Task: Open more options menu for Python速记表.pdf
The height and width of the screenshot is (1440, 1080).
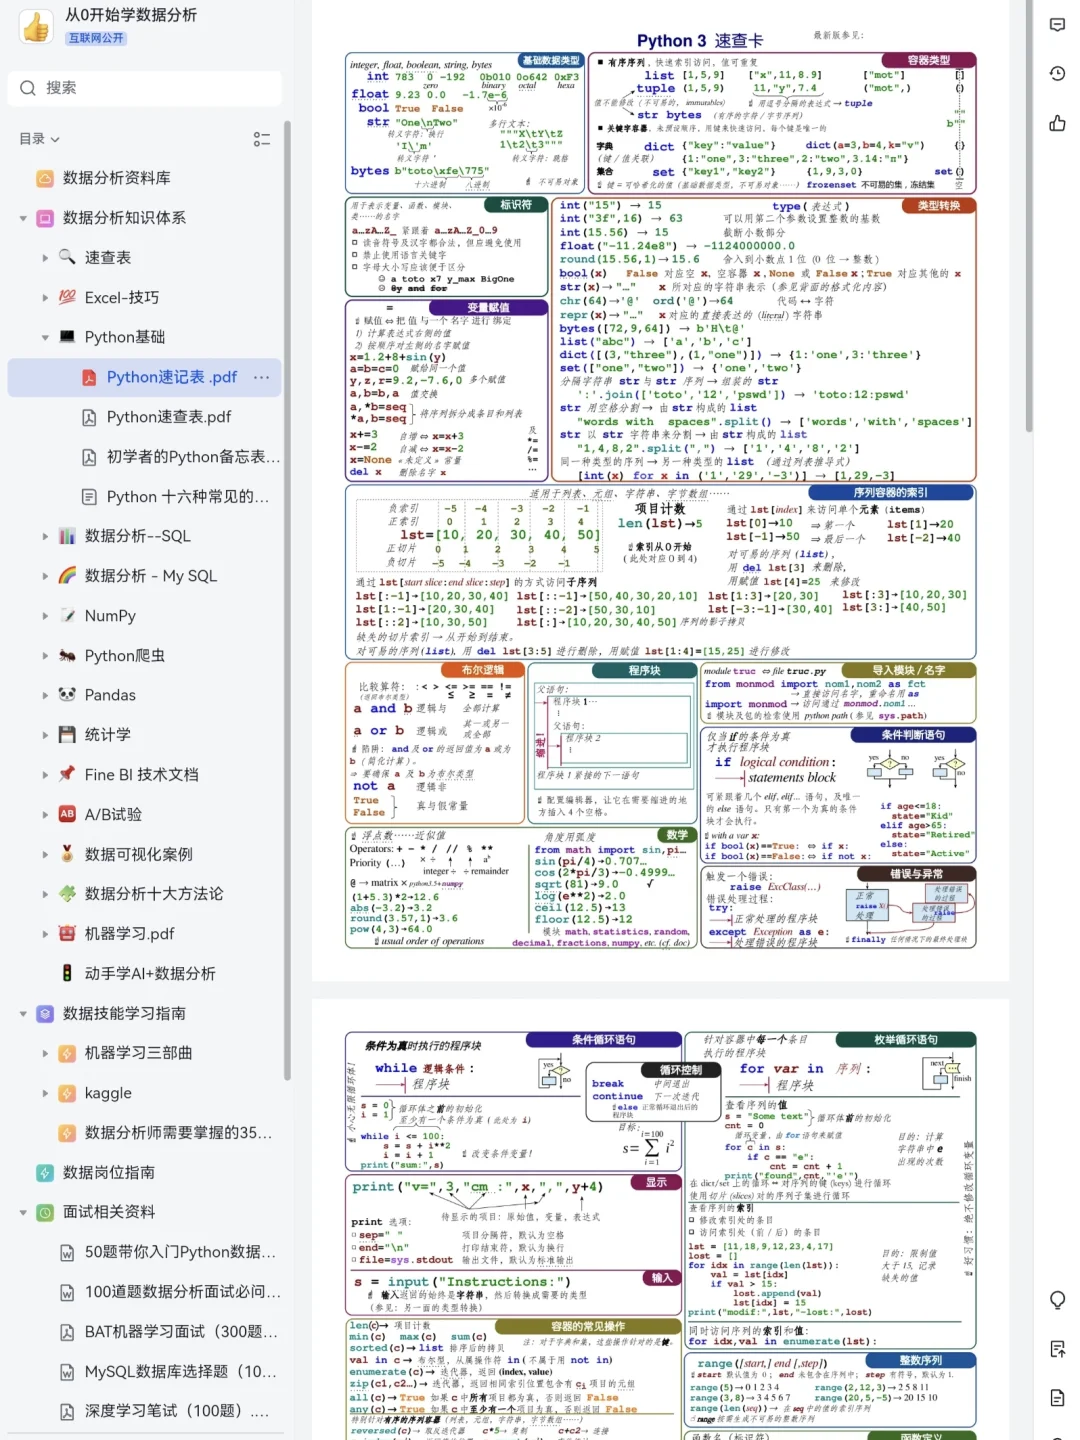Action: pyautogui.click(x=262, y=377)
